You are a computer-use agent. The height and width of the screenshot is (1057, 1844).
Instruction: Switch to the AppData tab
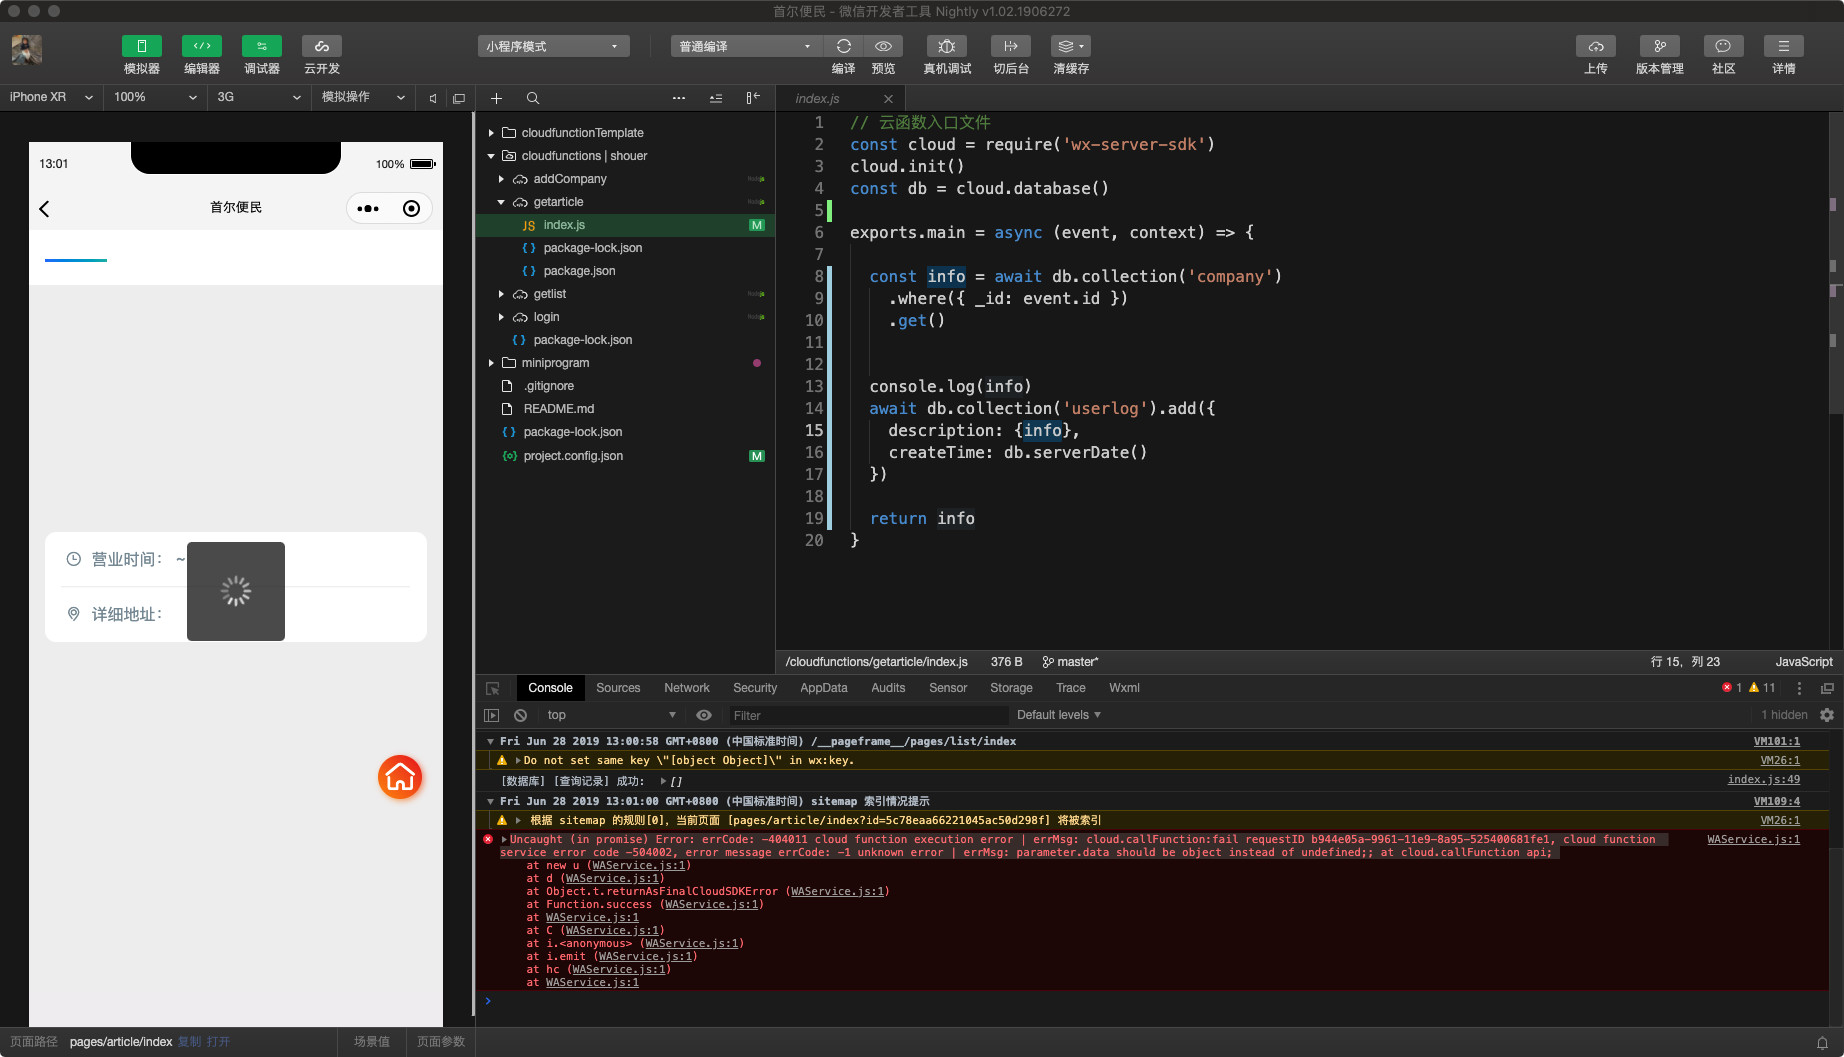pyautogui.click(x=823, y=688)
